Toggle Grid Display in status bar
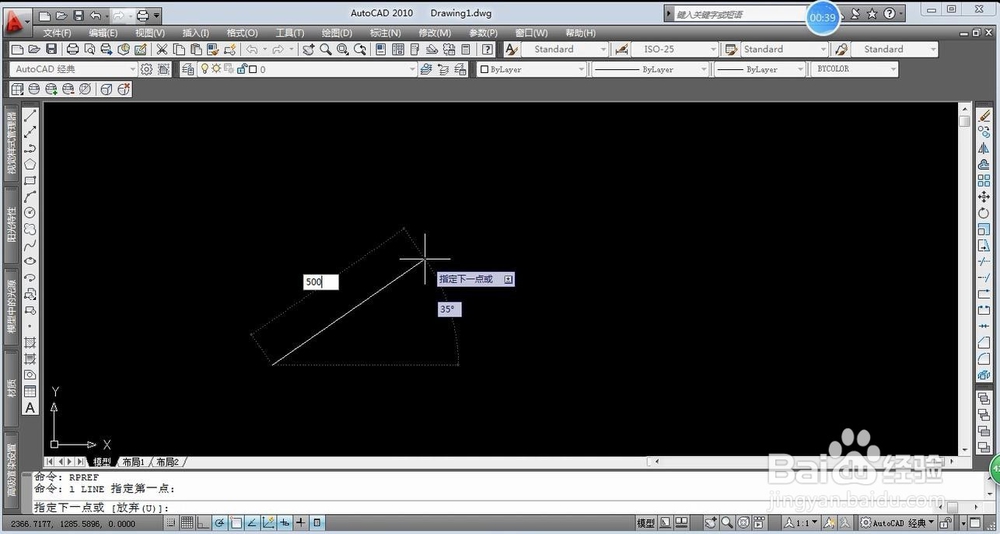This screenshot has height=534, width=1000. pyautogui.click(x=187, y=523)
